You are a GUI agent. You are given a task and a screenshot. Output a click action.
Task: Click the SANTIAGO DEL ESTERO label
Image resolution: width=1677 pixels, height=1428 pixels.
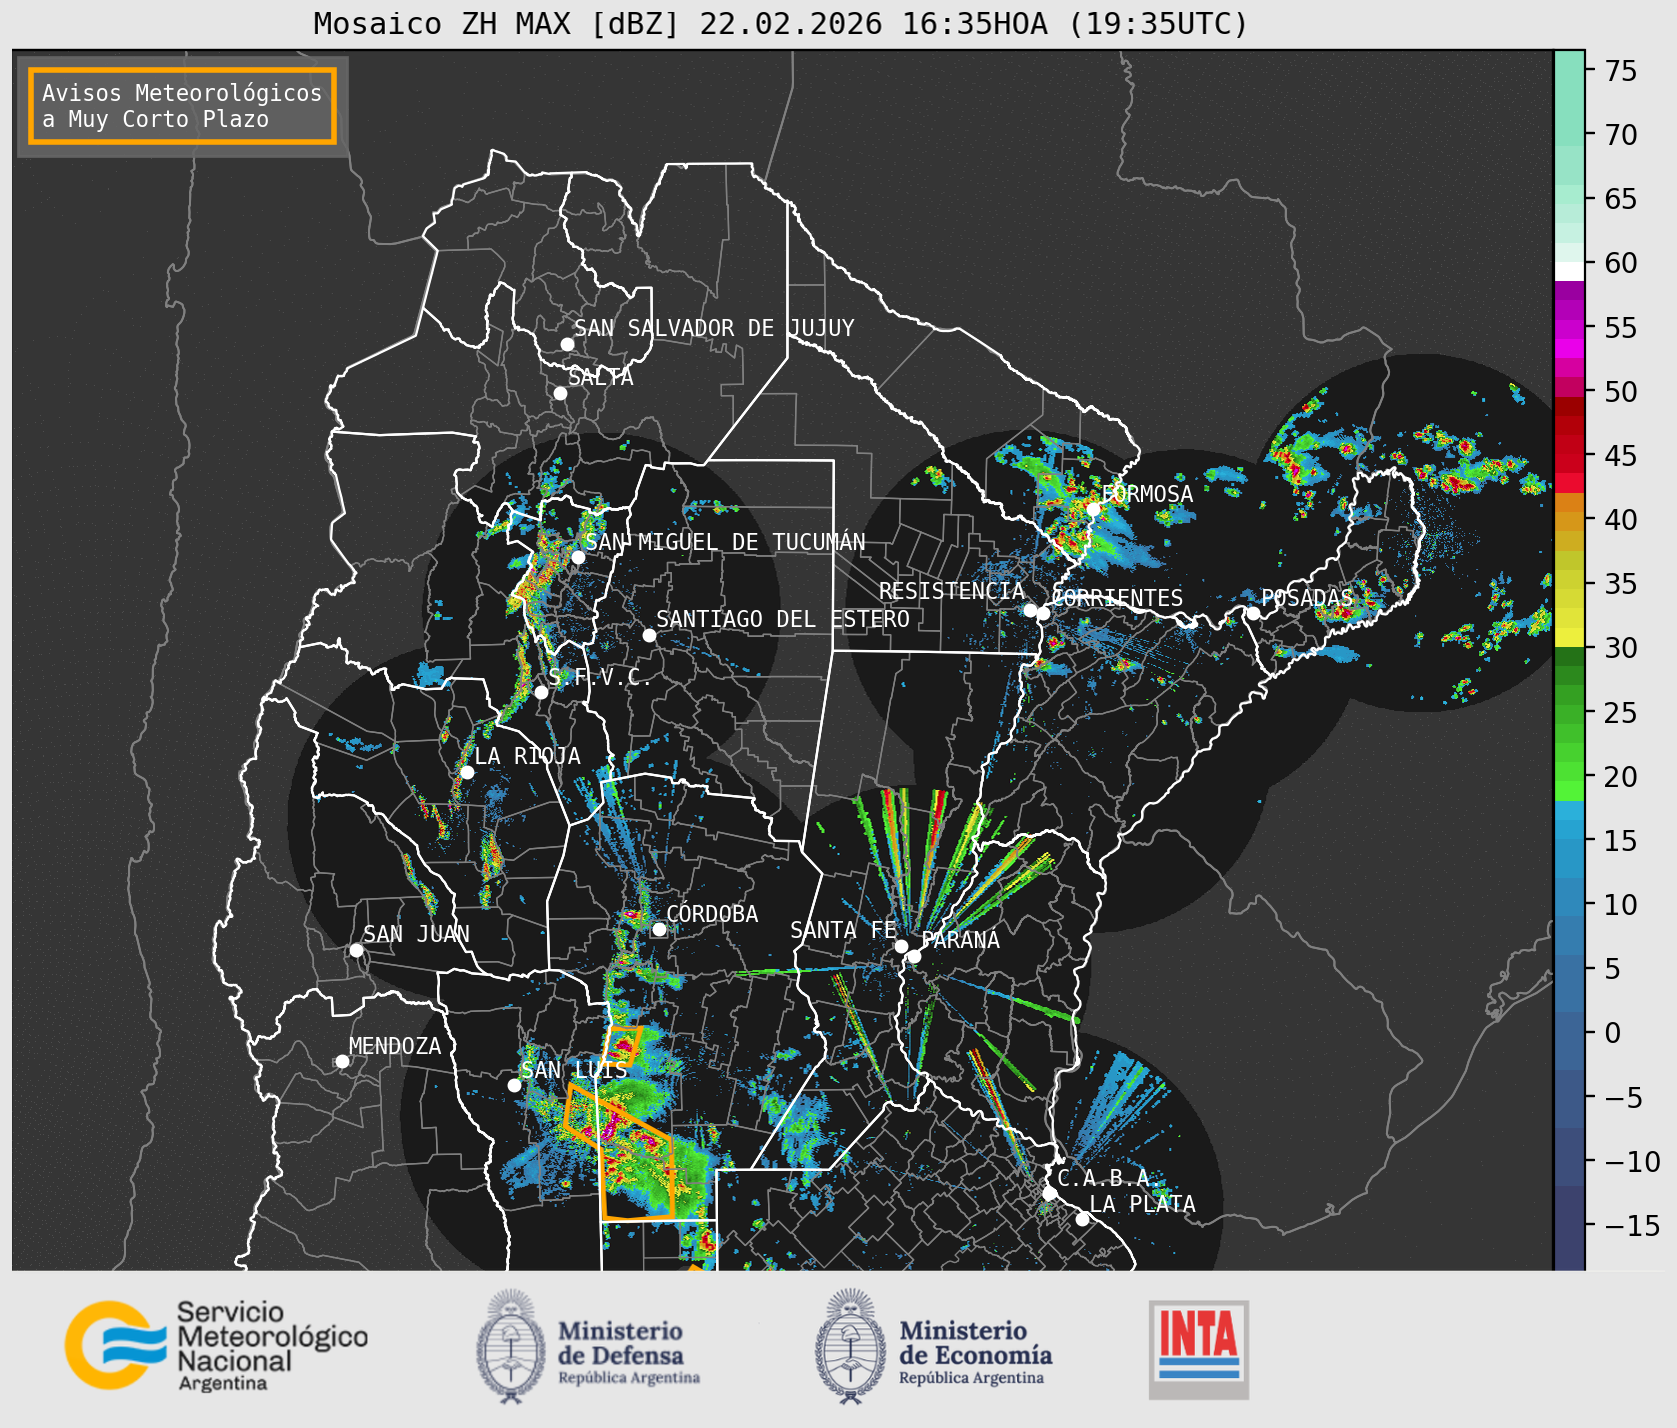[x=783, y=619]
